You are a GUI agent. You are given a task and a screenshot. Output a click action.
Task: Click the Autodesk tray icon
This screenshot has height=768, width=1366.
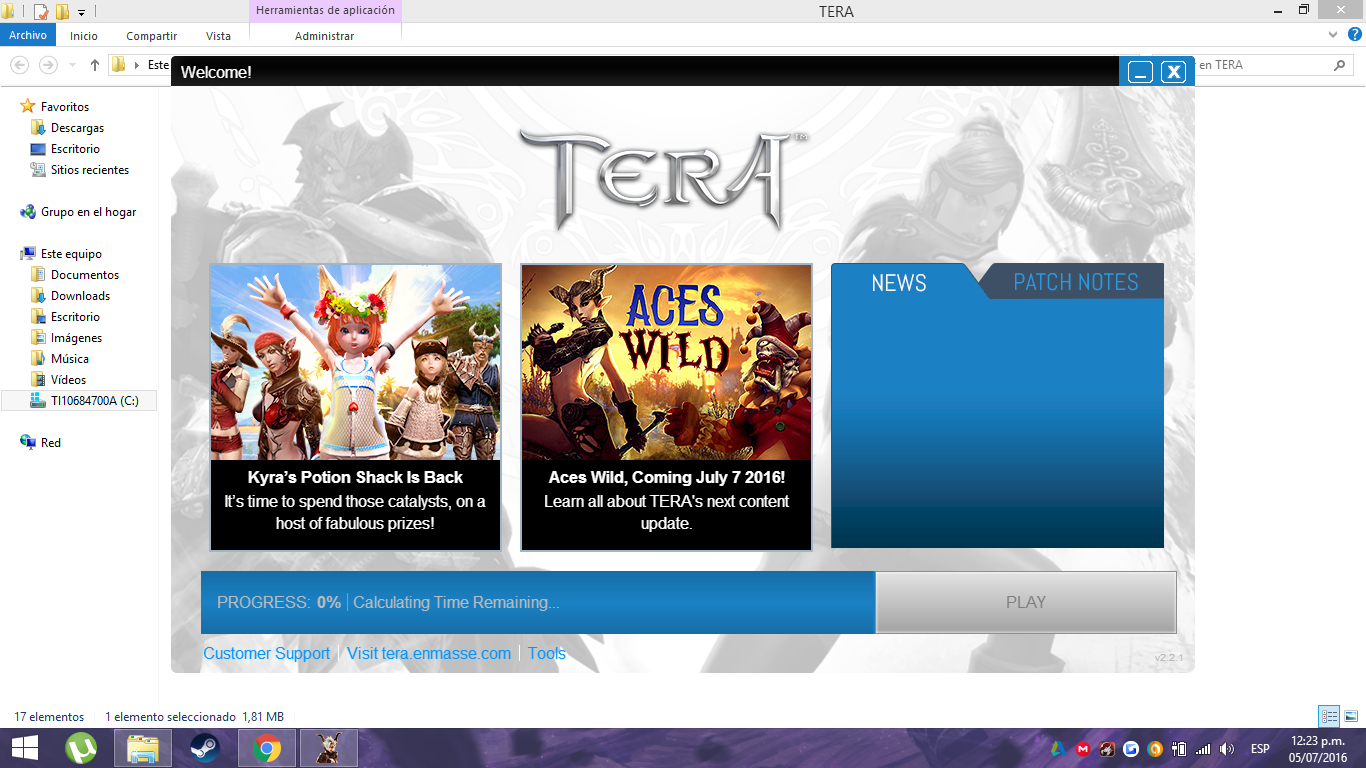click(1058, 748)
